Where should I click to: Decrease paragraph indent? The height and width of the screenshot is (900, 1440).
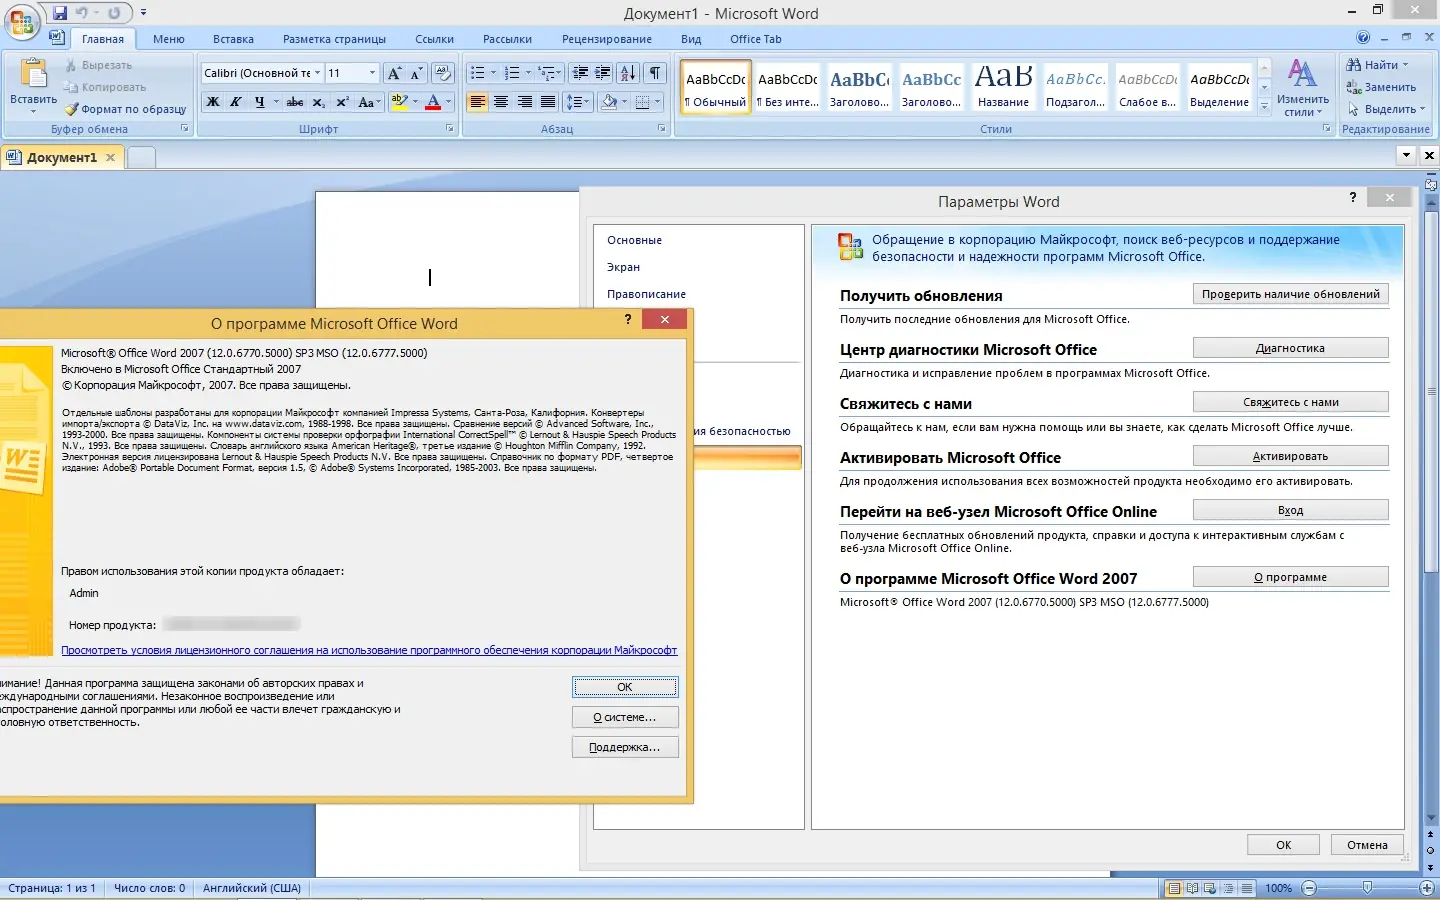point(580,73)
